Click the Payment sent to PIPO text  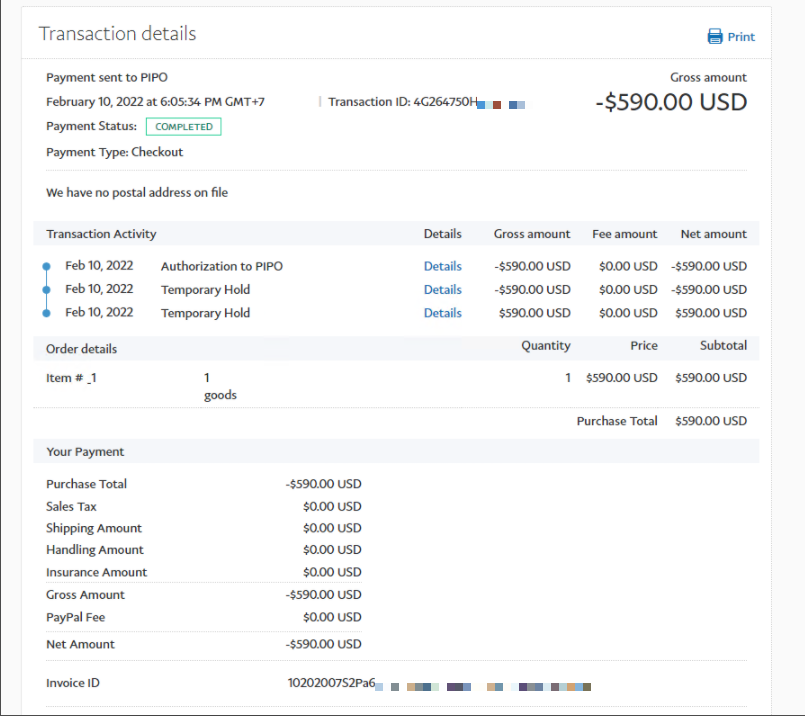[99, 77]
